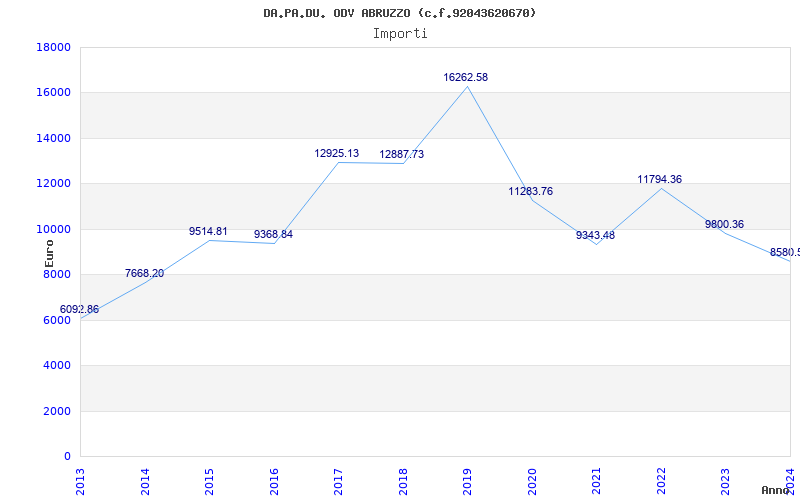The height and width of the screenshot is (500, 800).
Task: Select the data label 12925.13
Action: point(336,153)
